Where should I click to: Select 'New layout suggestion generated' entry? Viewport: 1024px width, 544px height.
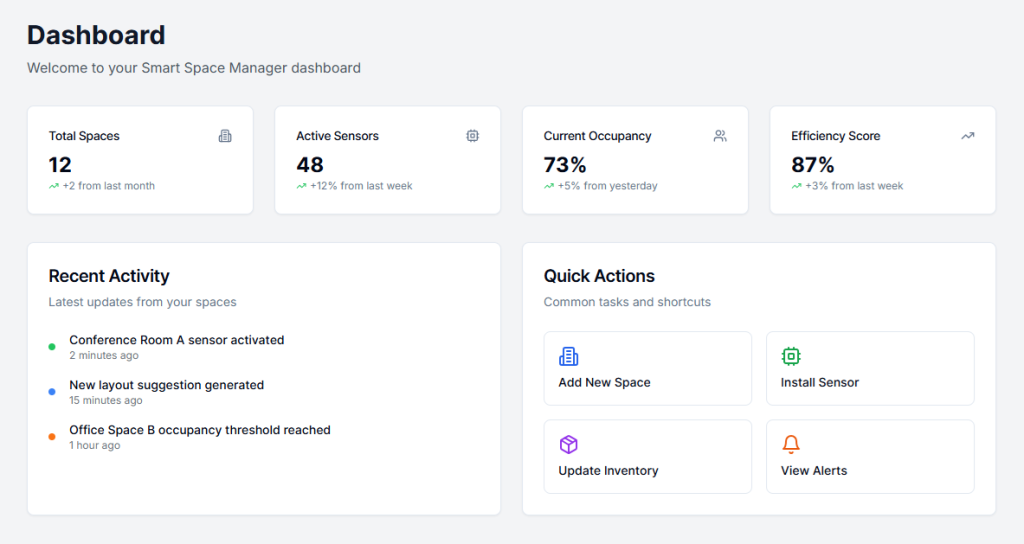pyautogui.click(x=167, y=385)
